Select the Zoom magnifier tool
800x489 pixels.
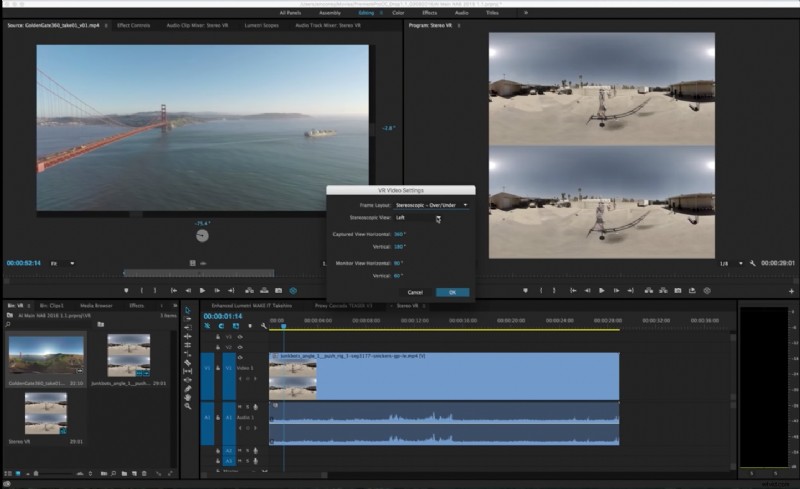(x=188, y=406)
